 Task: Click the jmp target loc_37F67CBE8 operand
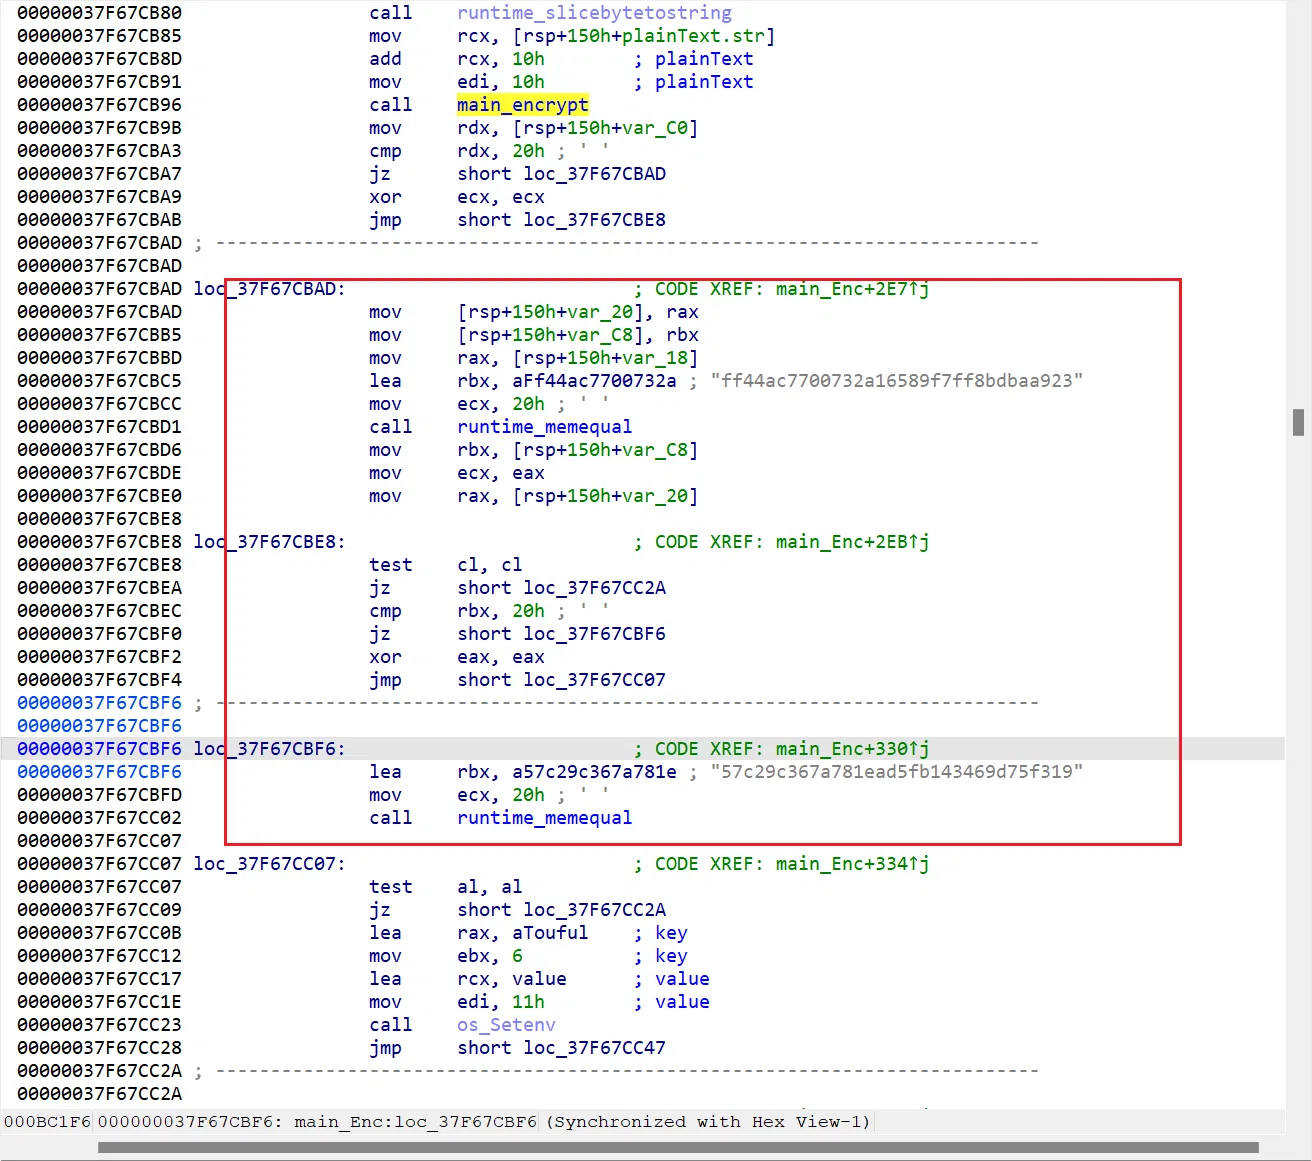click(x=594, y=220)
